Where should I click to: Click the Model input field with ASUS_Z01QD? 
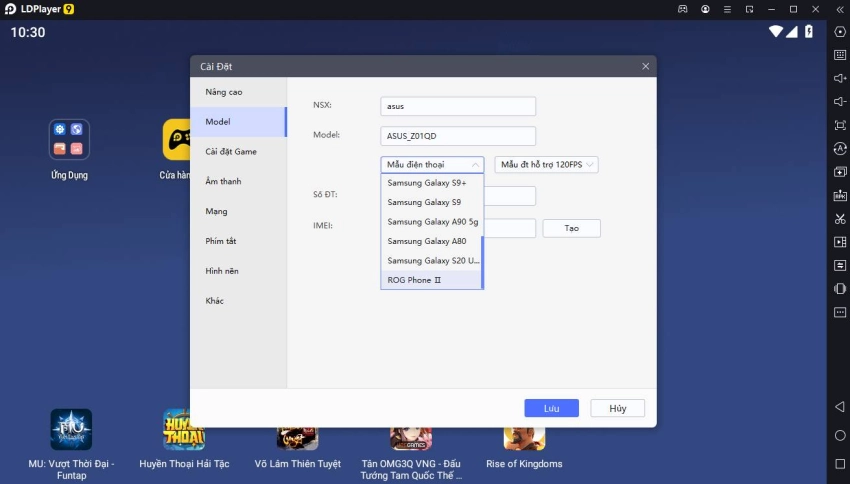pos(458,136)
